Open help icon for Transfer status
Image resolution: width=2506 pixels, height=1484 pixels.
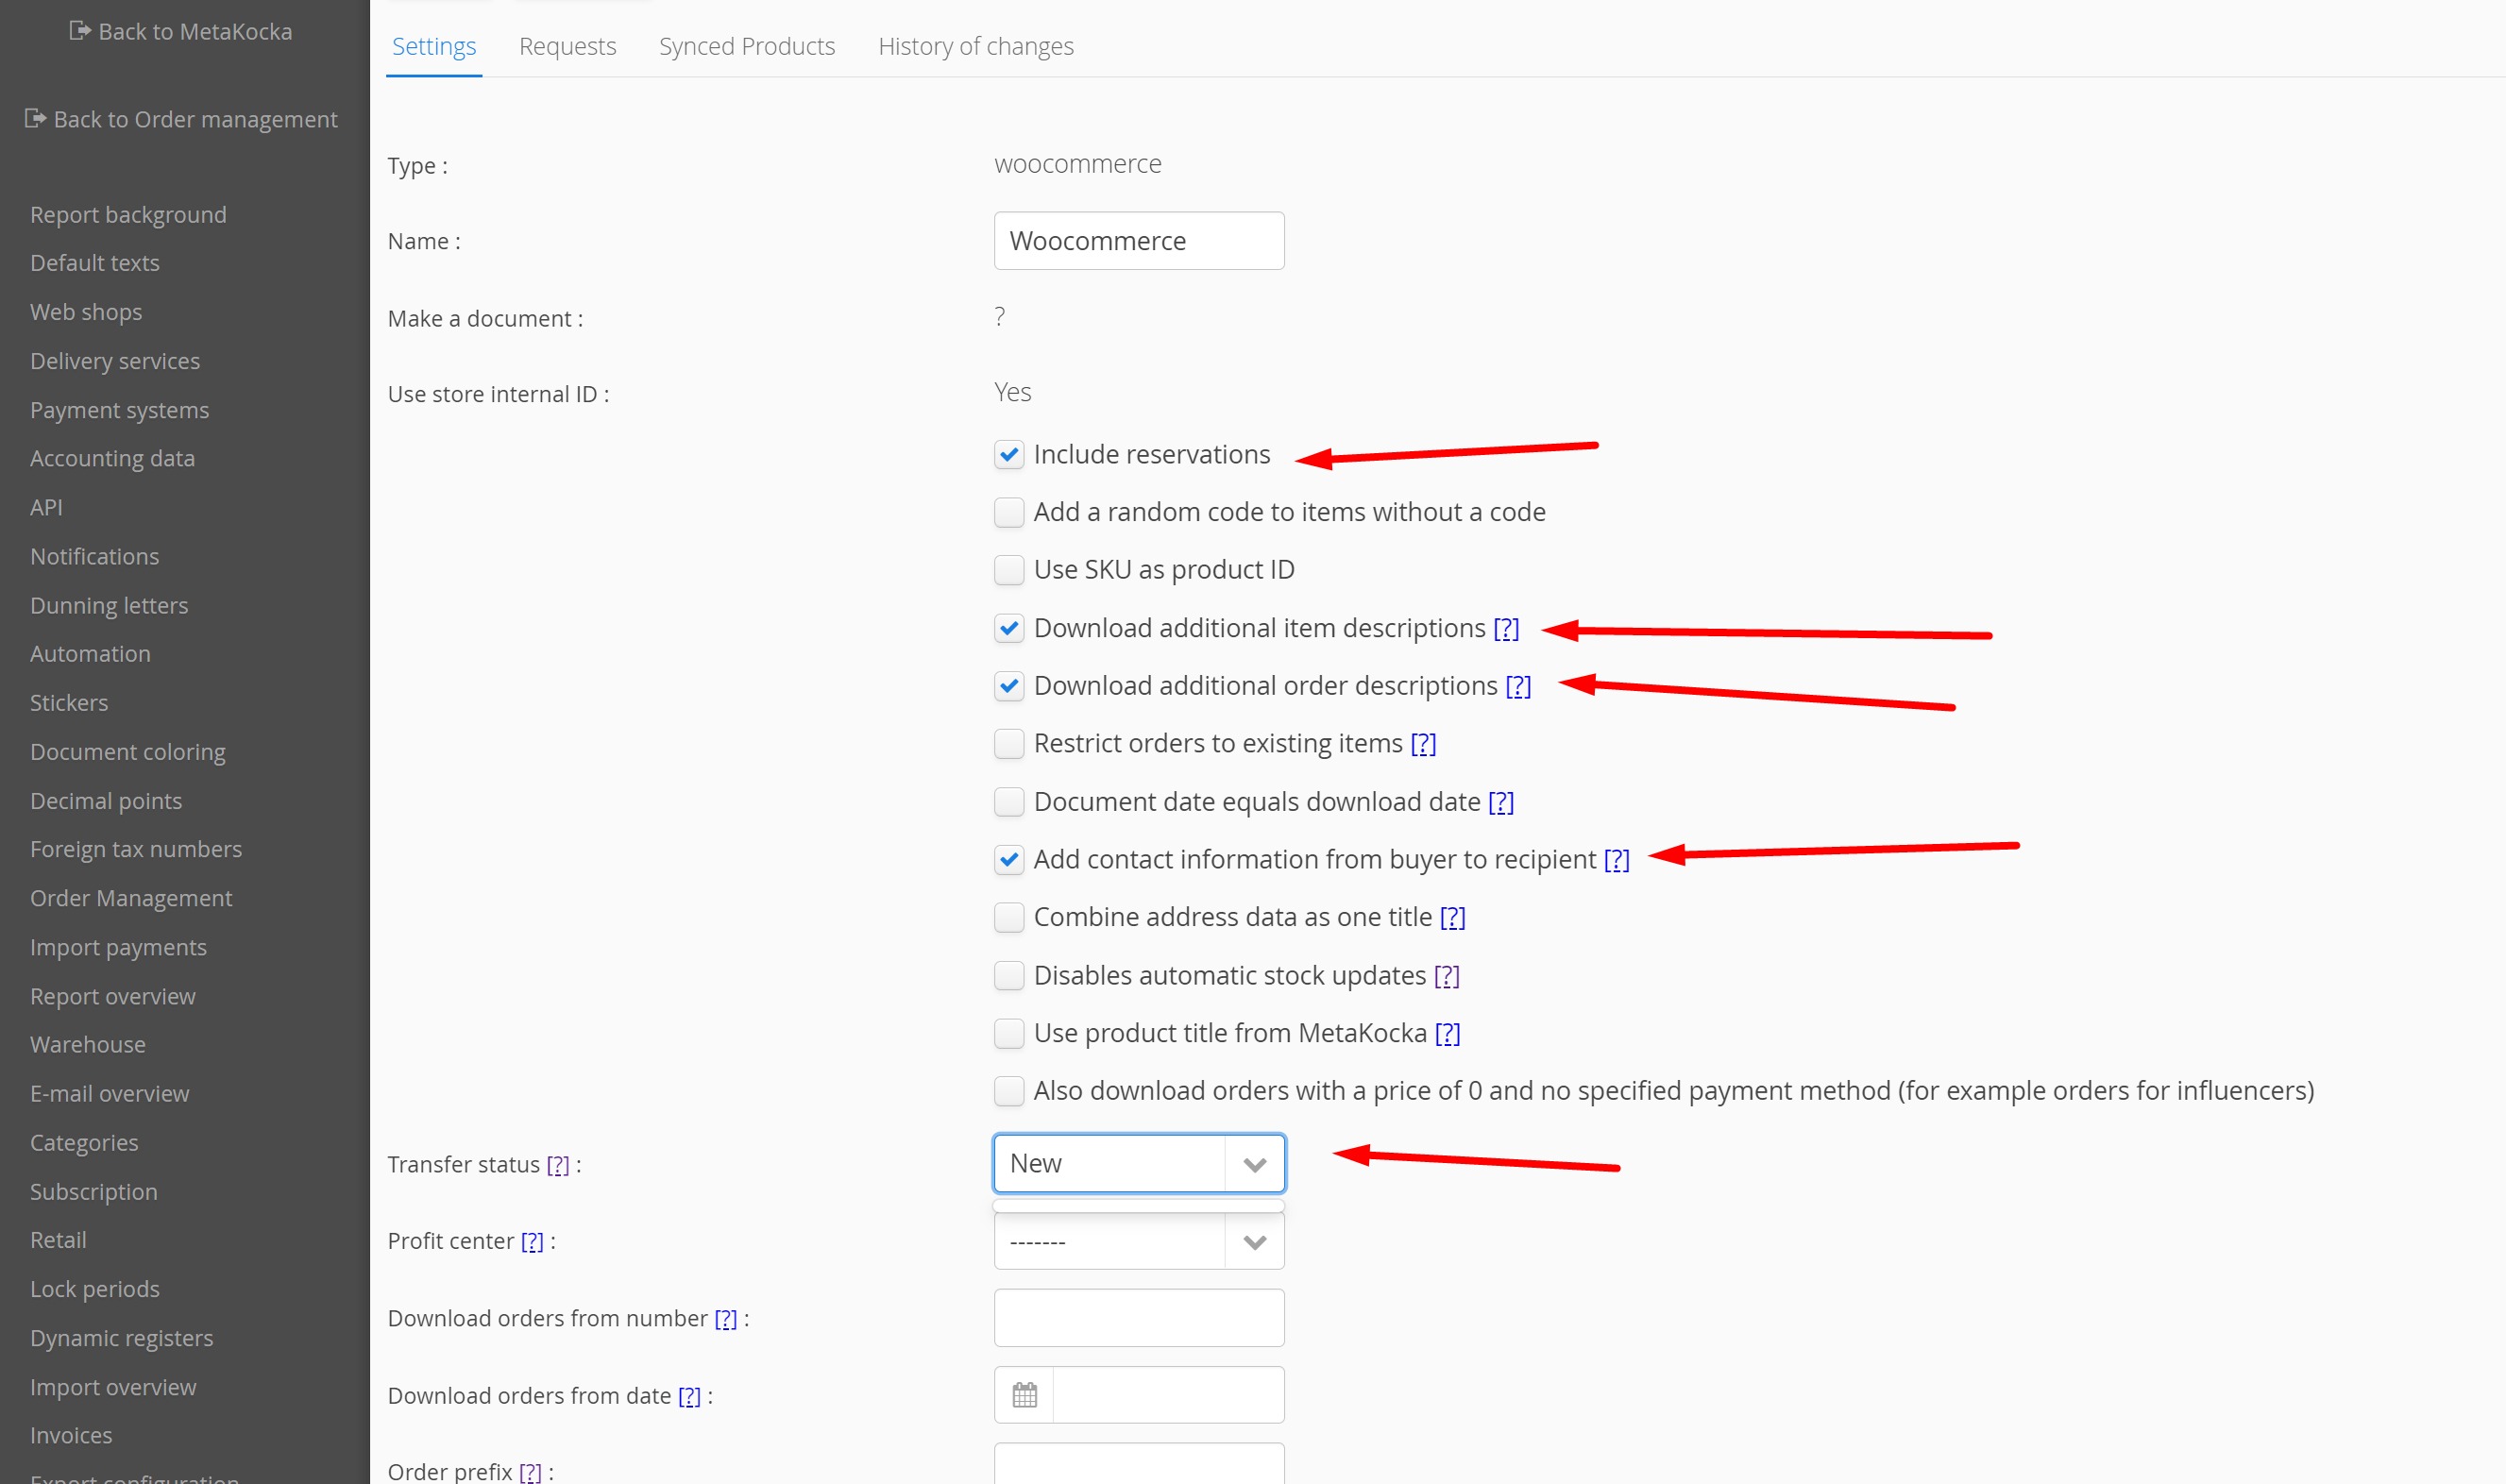[558, 1165]
